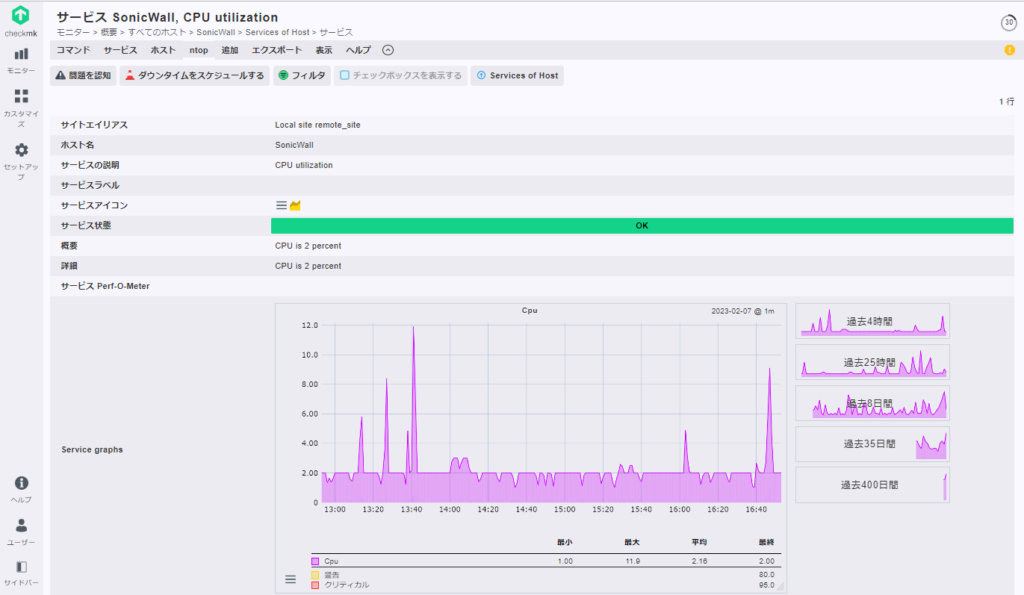Viewport: 1024px width, 595px height.
Task: Open the 表示 menu
Action: 324,50
